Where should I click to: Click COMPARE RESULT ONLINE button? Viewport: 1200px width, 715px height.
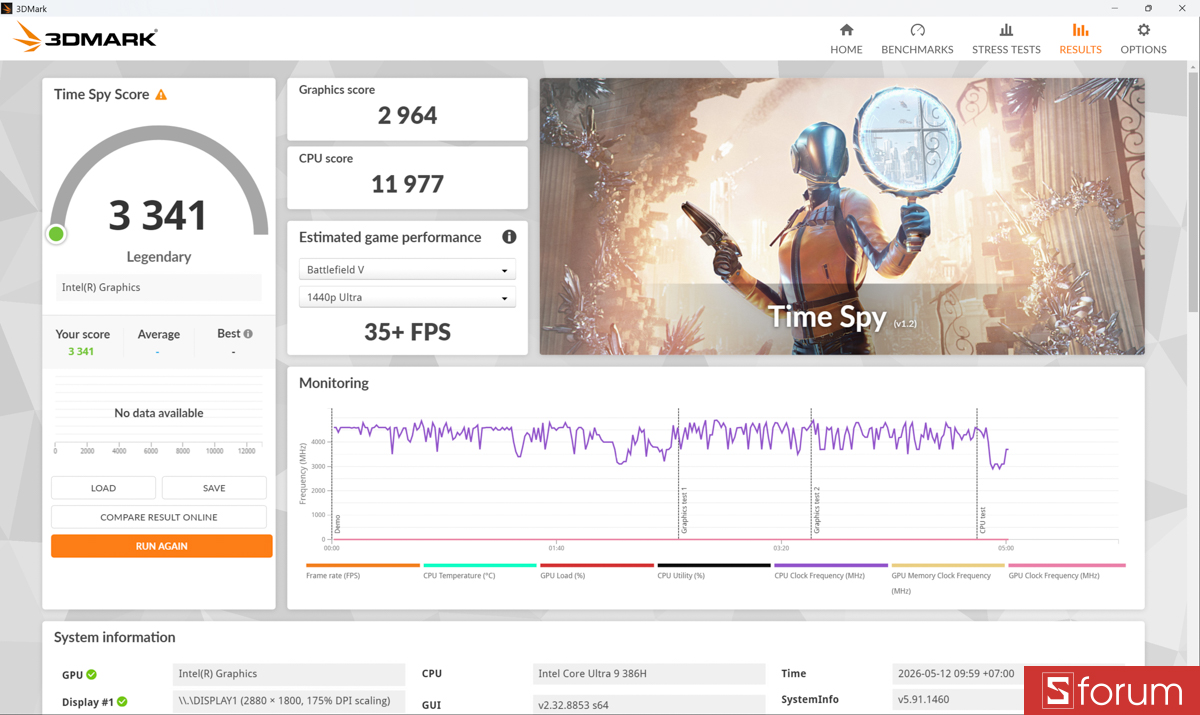[159, 517]
